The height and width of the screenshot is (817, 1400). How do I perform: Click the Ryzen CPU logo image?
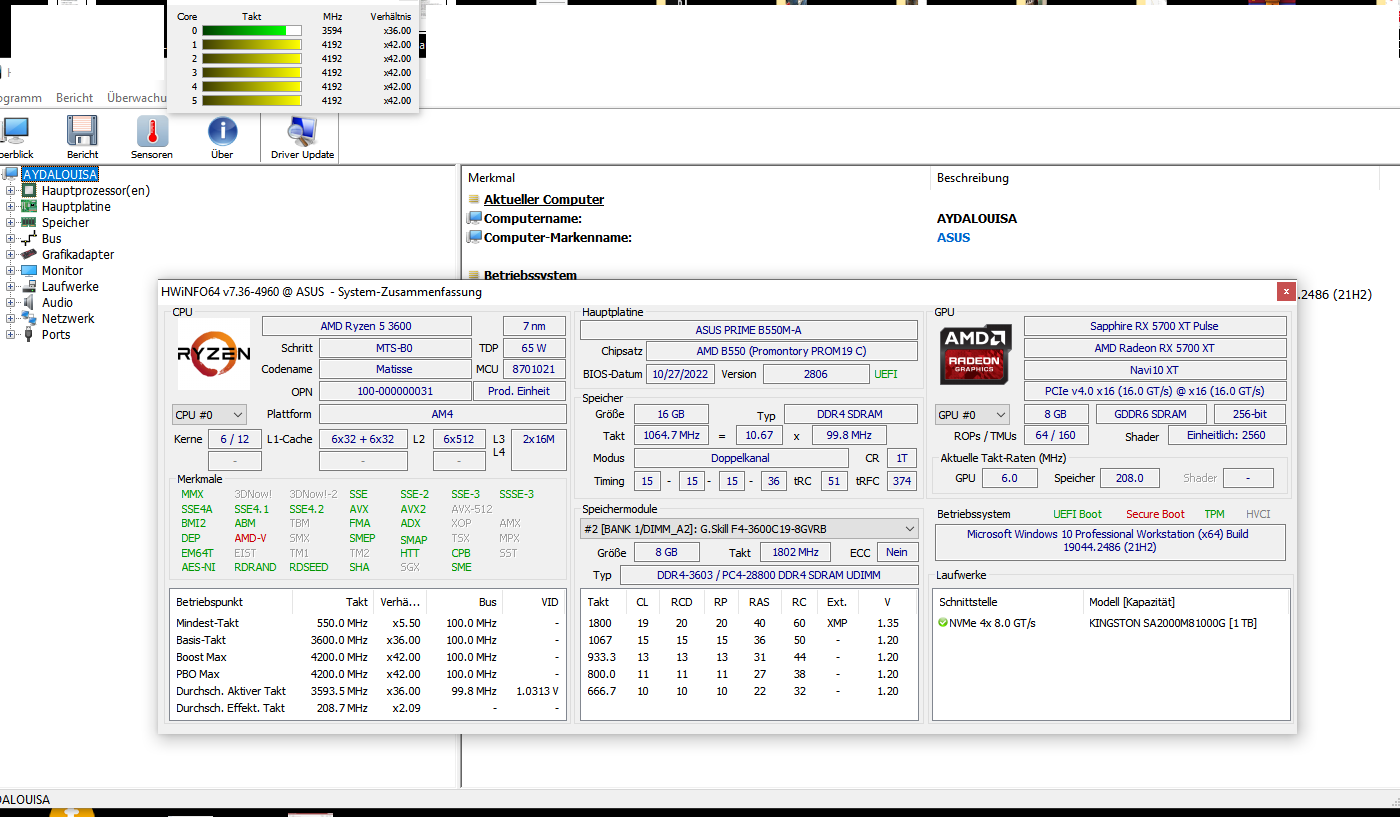[214, 354]
